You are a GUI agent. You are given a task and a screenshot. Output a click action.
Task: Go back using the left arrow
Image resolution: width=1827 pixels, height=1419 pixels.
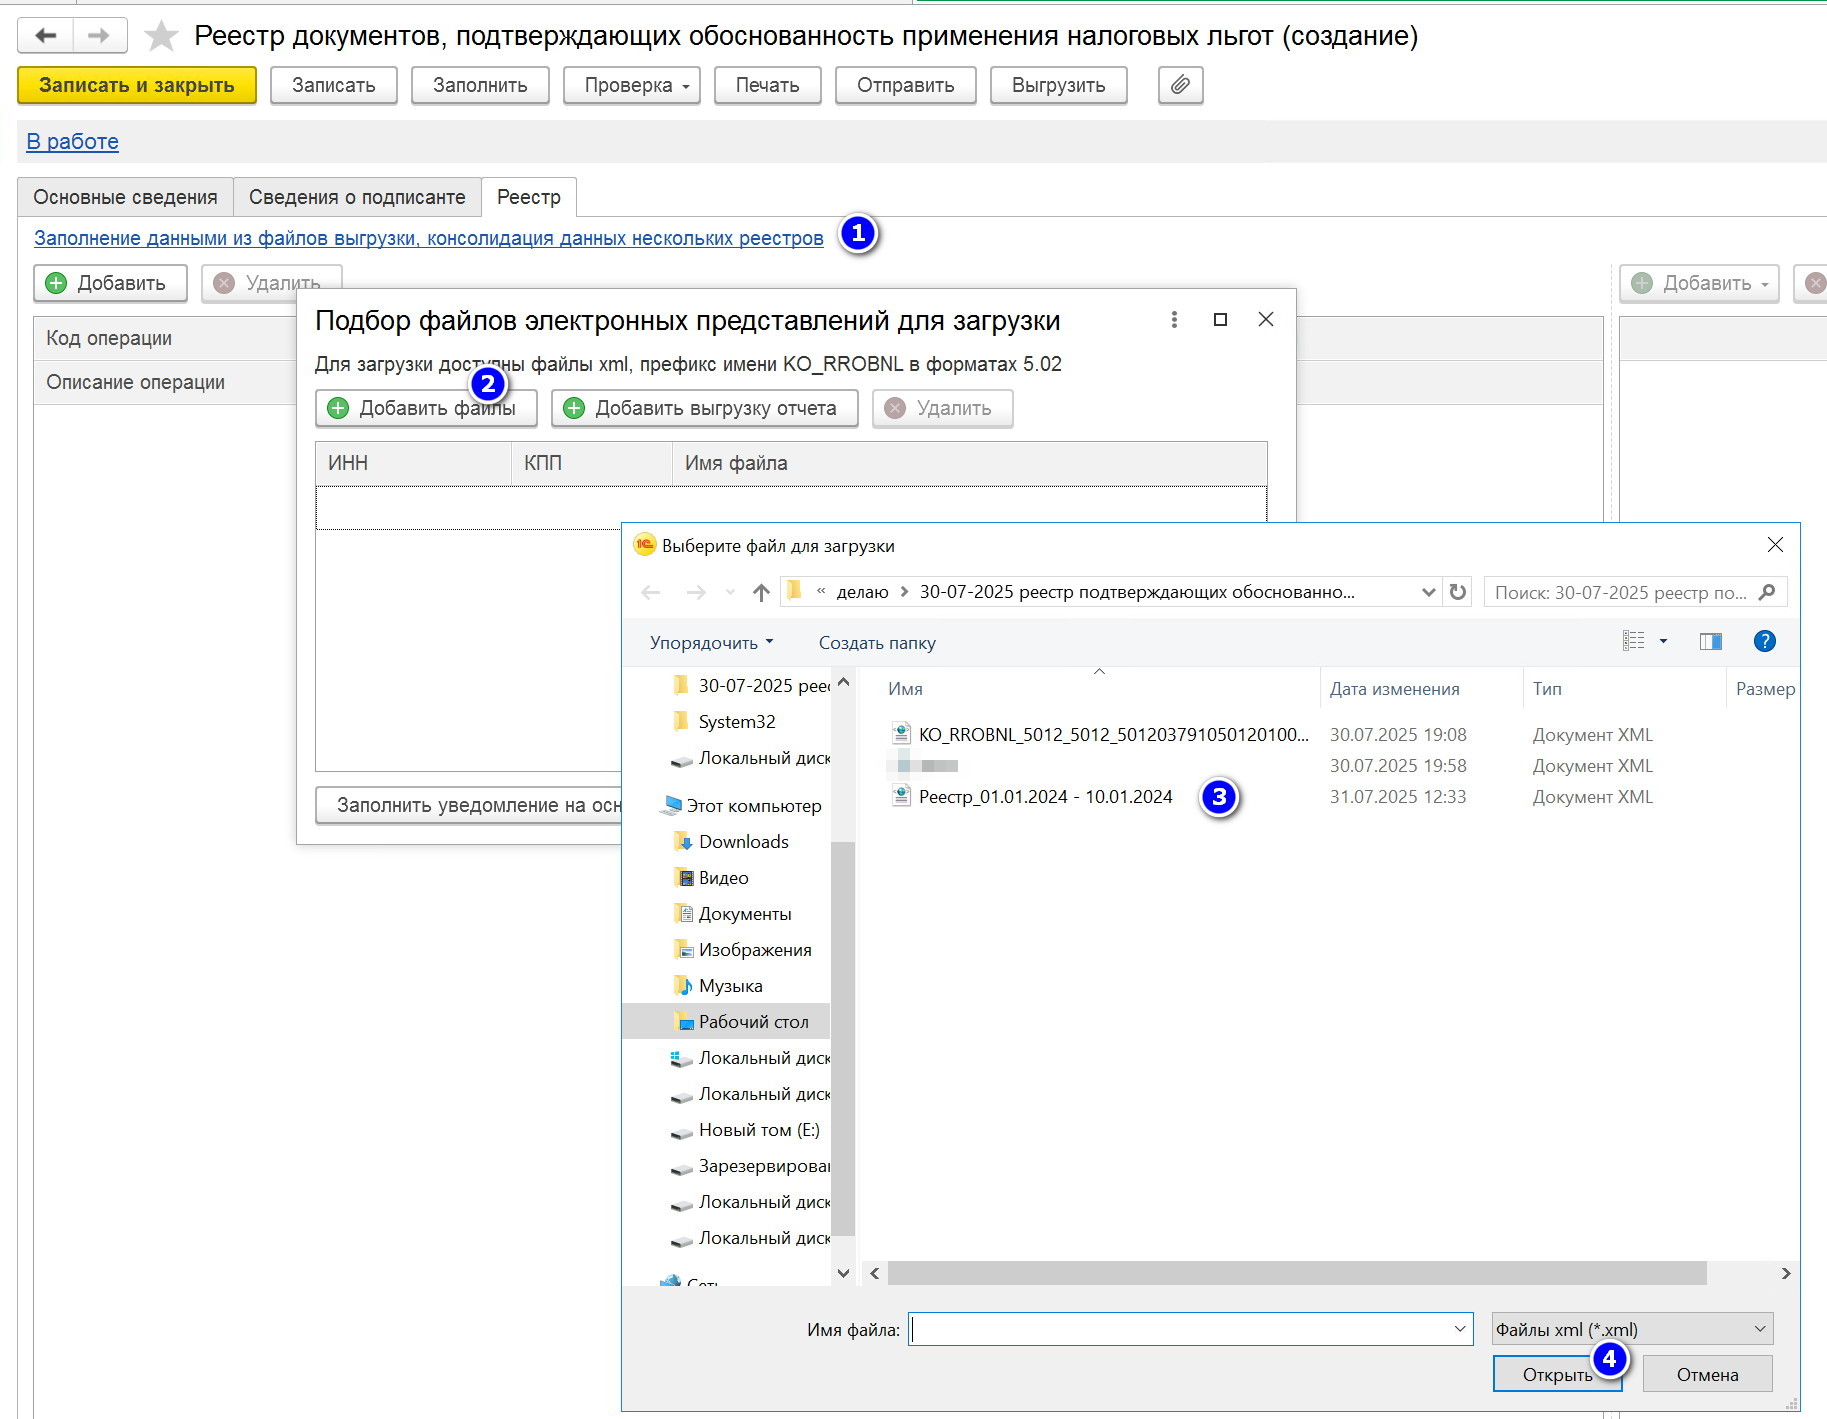[46, 36]
